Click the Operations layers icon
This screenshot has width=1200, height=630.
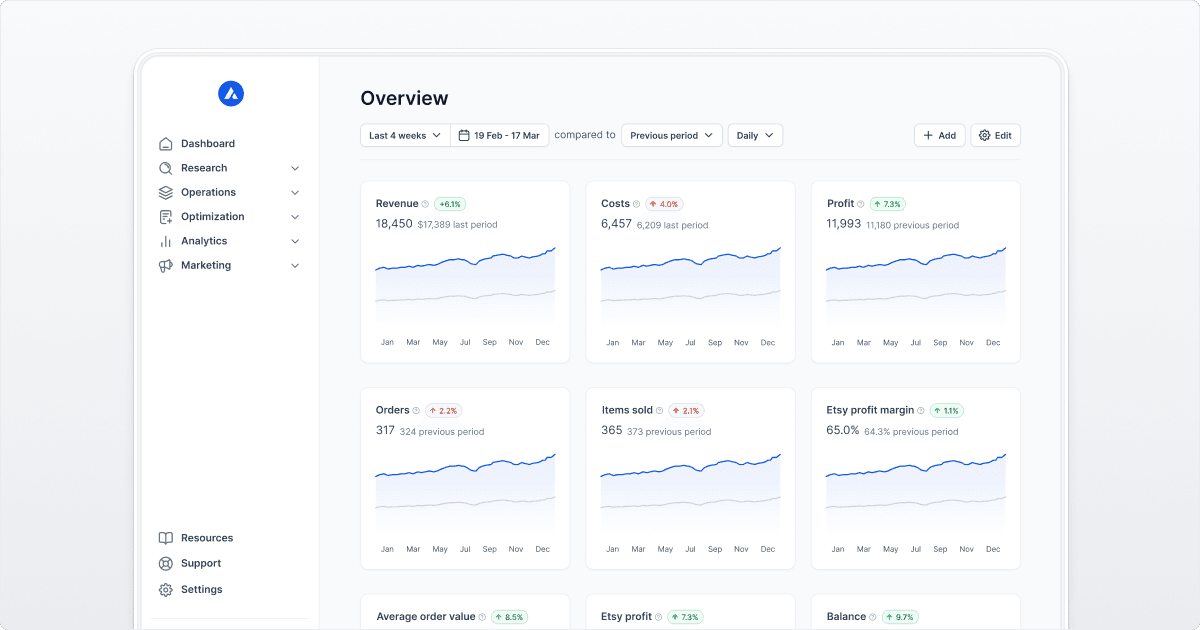click(166, 192)
